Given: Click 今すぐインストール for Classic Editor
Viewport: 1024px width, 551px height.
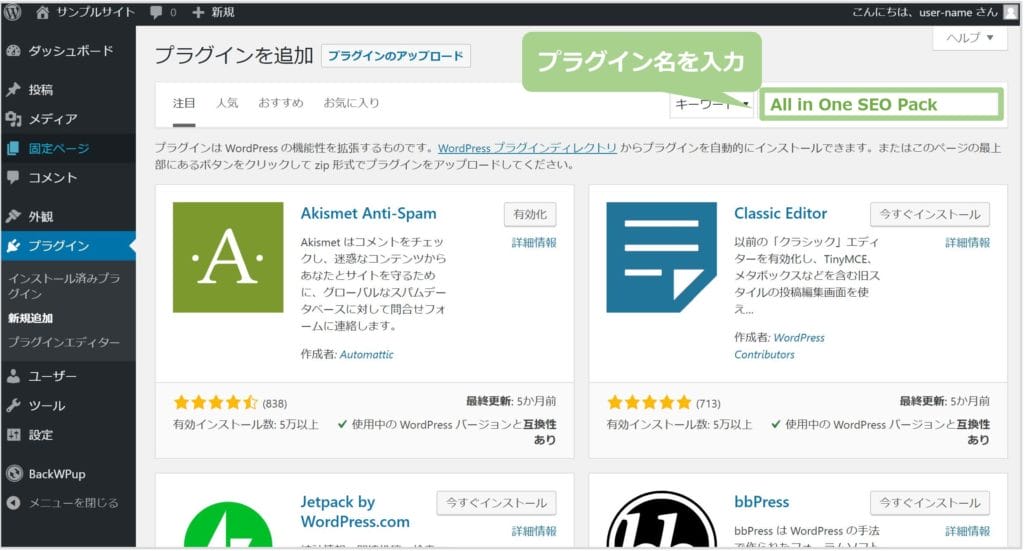Looking at the screenshot, I should click(930, 214).
